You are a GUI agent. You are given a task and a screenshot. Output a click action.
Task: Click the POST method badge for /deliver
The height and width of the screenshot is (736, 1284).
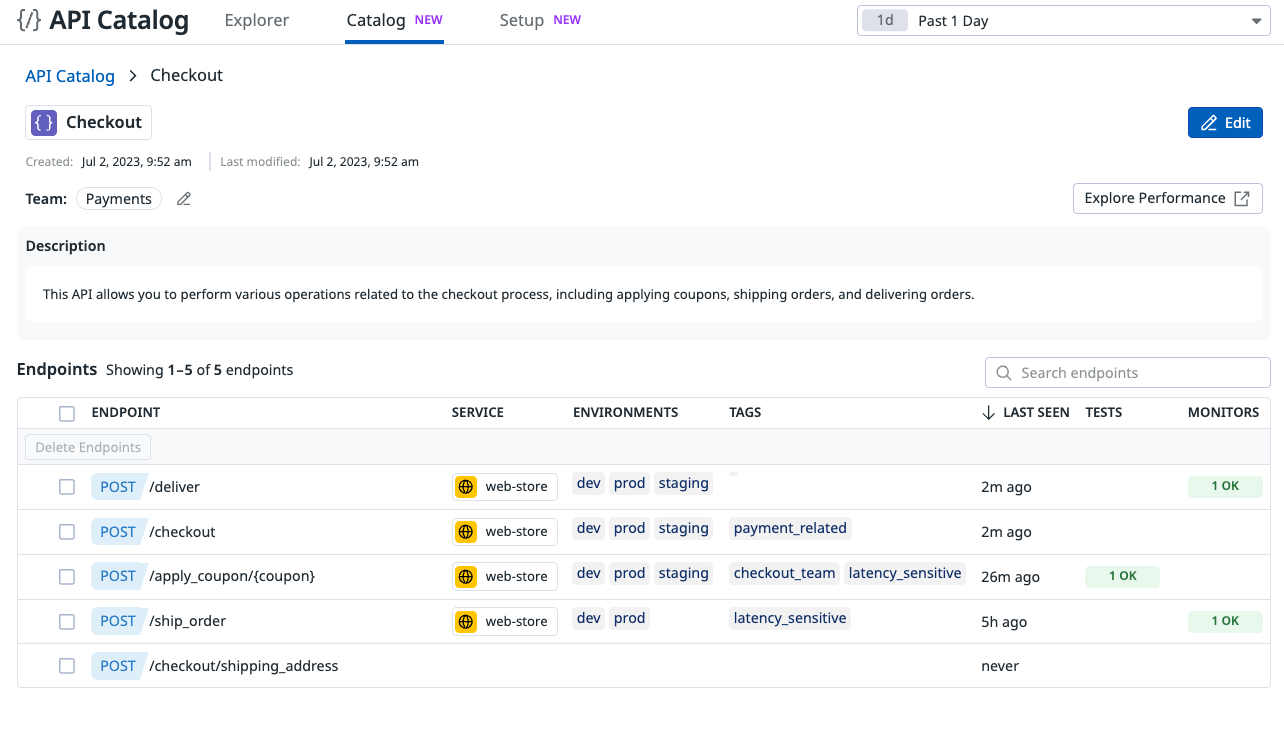(x=118, y=486)
